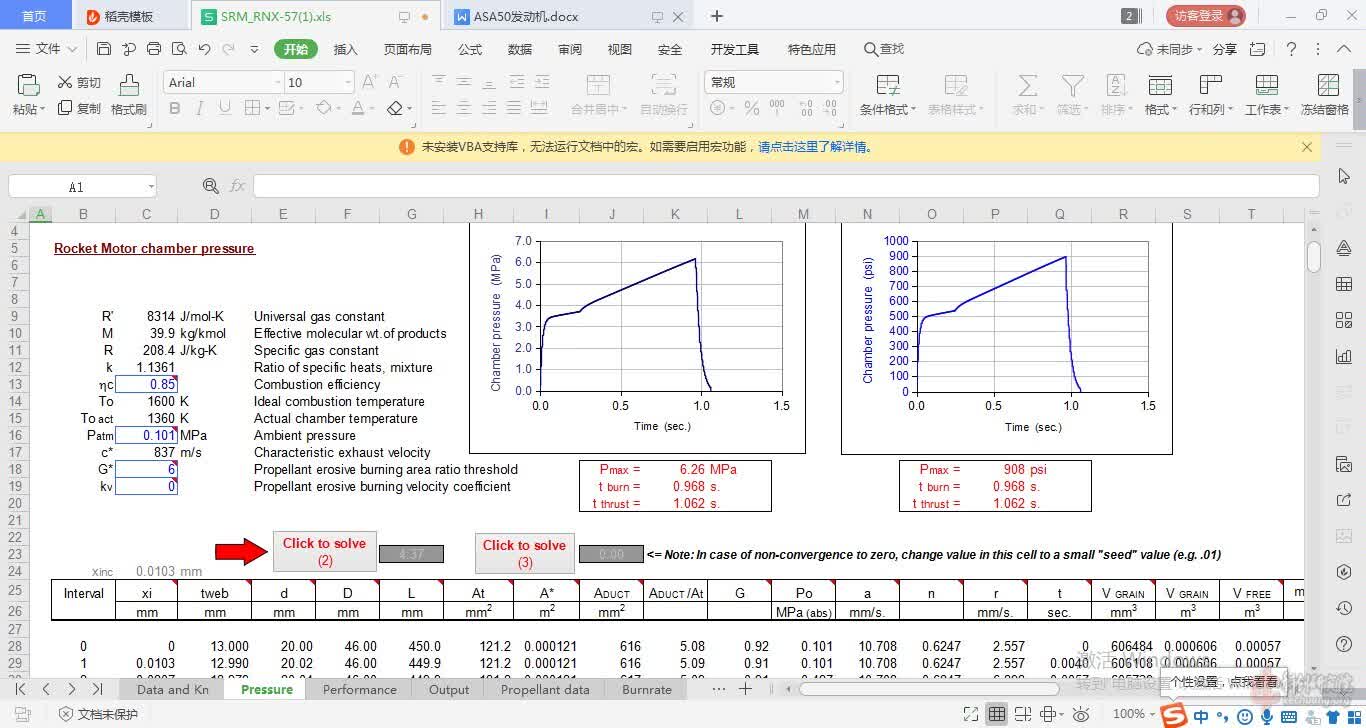This screenshot has width=1366, height=728.
Task: Open the help question mark icon
Action: pos(1291,49)
